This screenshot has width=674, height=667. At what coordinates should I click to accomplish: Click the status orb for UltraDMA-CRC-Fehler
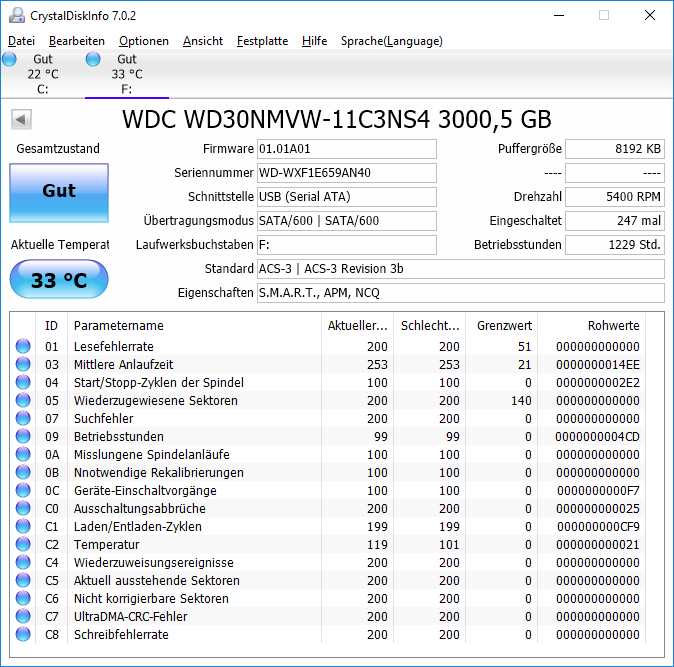[23, 617]
